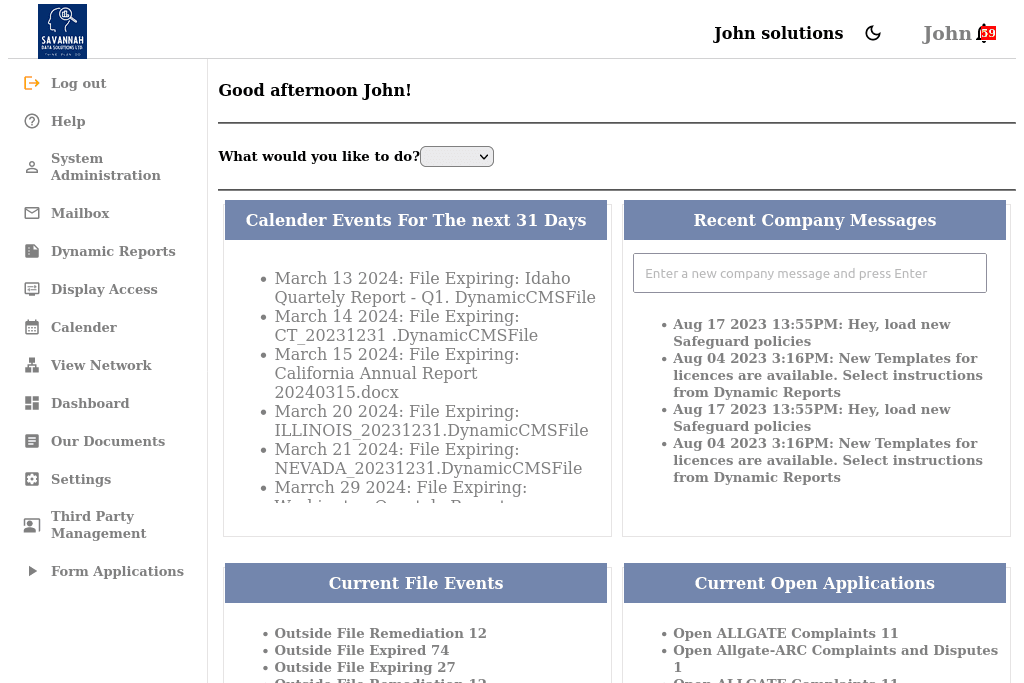
Task: Click Outside File Expiring 27 entry
Action: tap(364, 667)
